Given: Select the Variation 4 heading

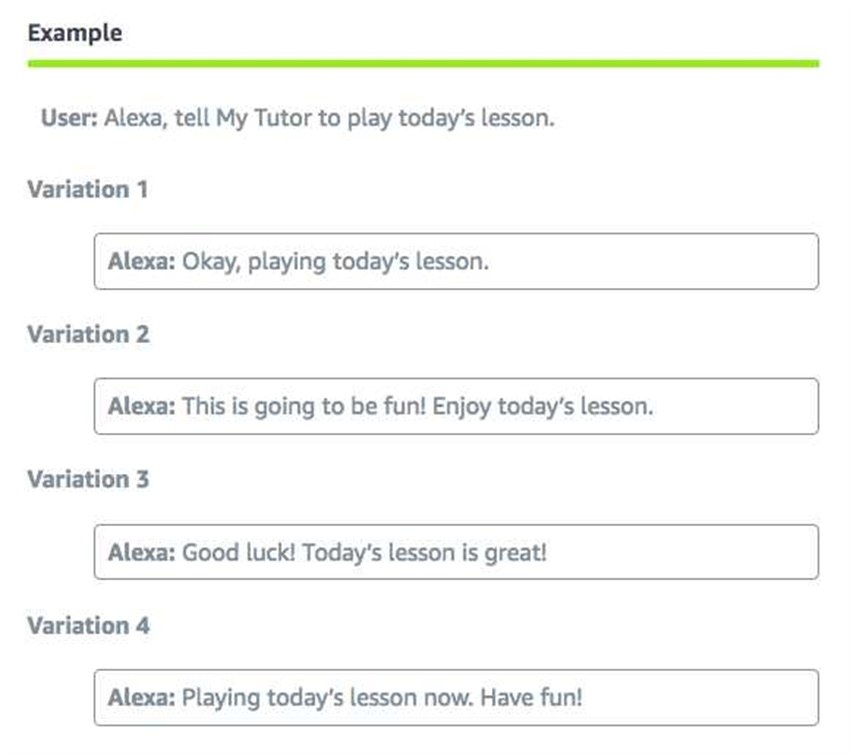Looking at the screenshot, I should pos(88,626).
